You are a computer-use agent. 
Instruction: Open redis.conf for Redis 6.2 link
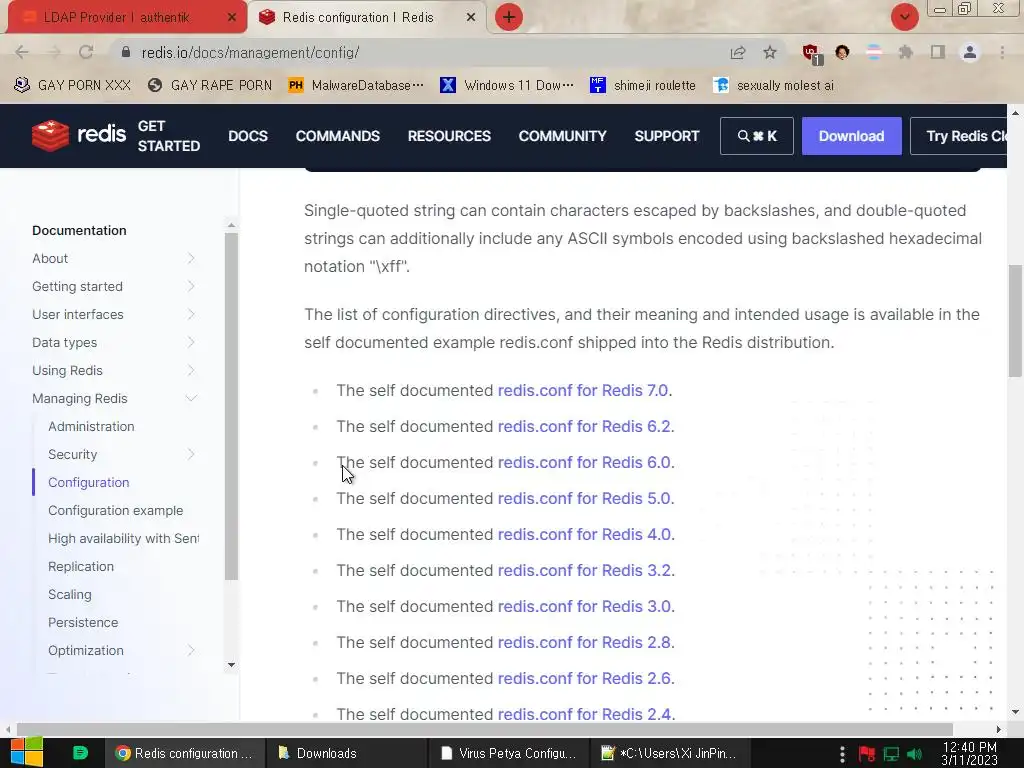pos(584,426)
